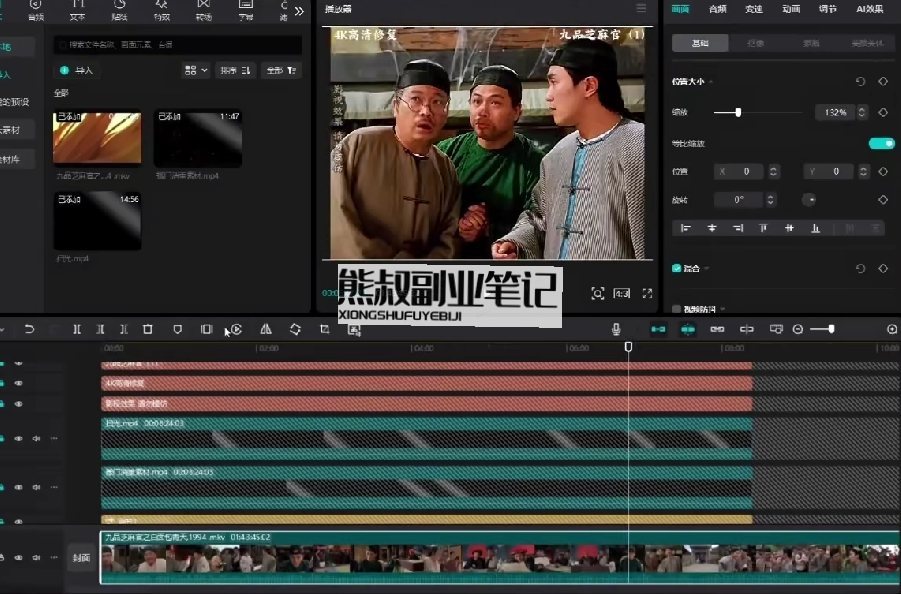Click the linkage chain icon

pos(717,329)
